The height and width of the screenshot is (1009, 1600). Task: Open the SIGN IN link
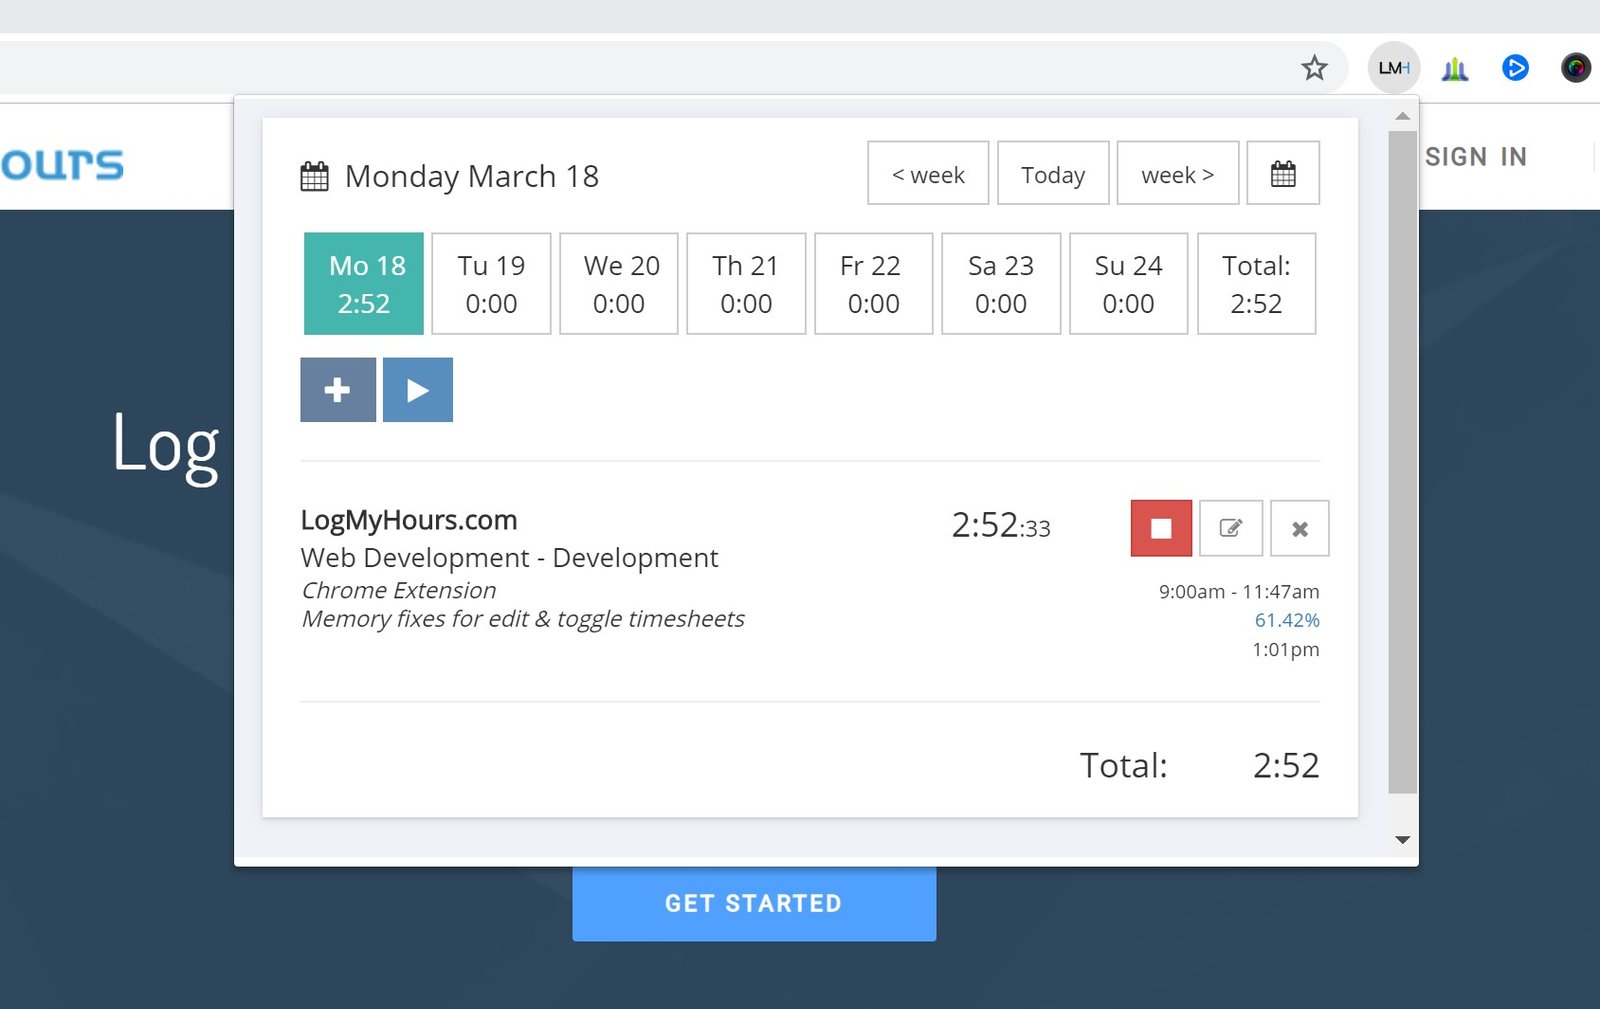pyautogui.click(x=1475, y=157)
